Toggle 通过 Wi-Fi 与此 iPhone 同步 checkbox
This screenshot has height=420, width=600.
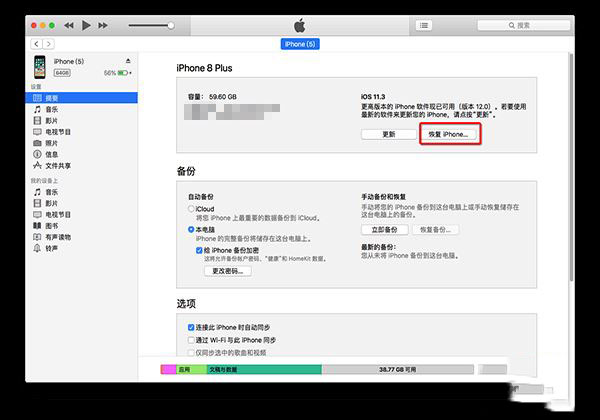pyautogui.click(x=191, y=340)
